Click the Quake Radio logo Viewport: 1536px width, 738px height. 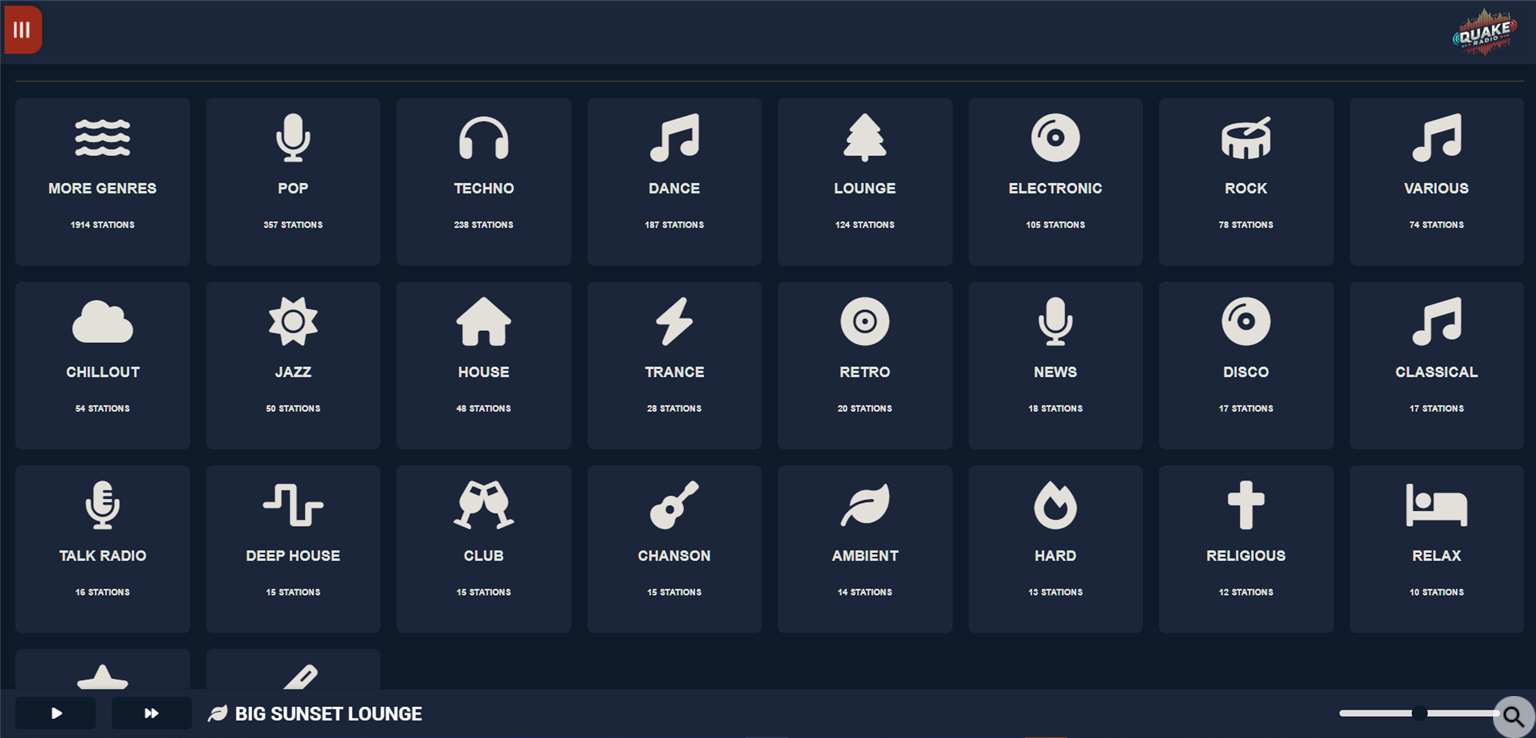[x=1484, y=32]
